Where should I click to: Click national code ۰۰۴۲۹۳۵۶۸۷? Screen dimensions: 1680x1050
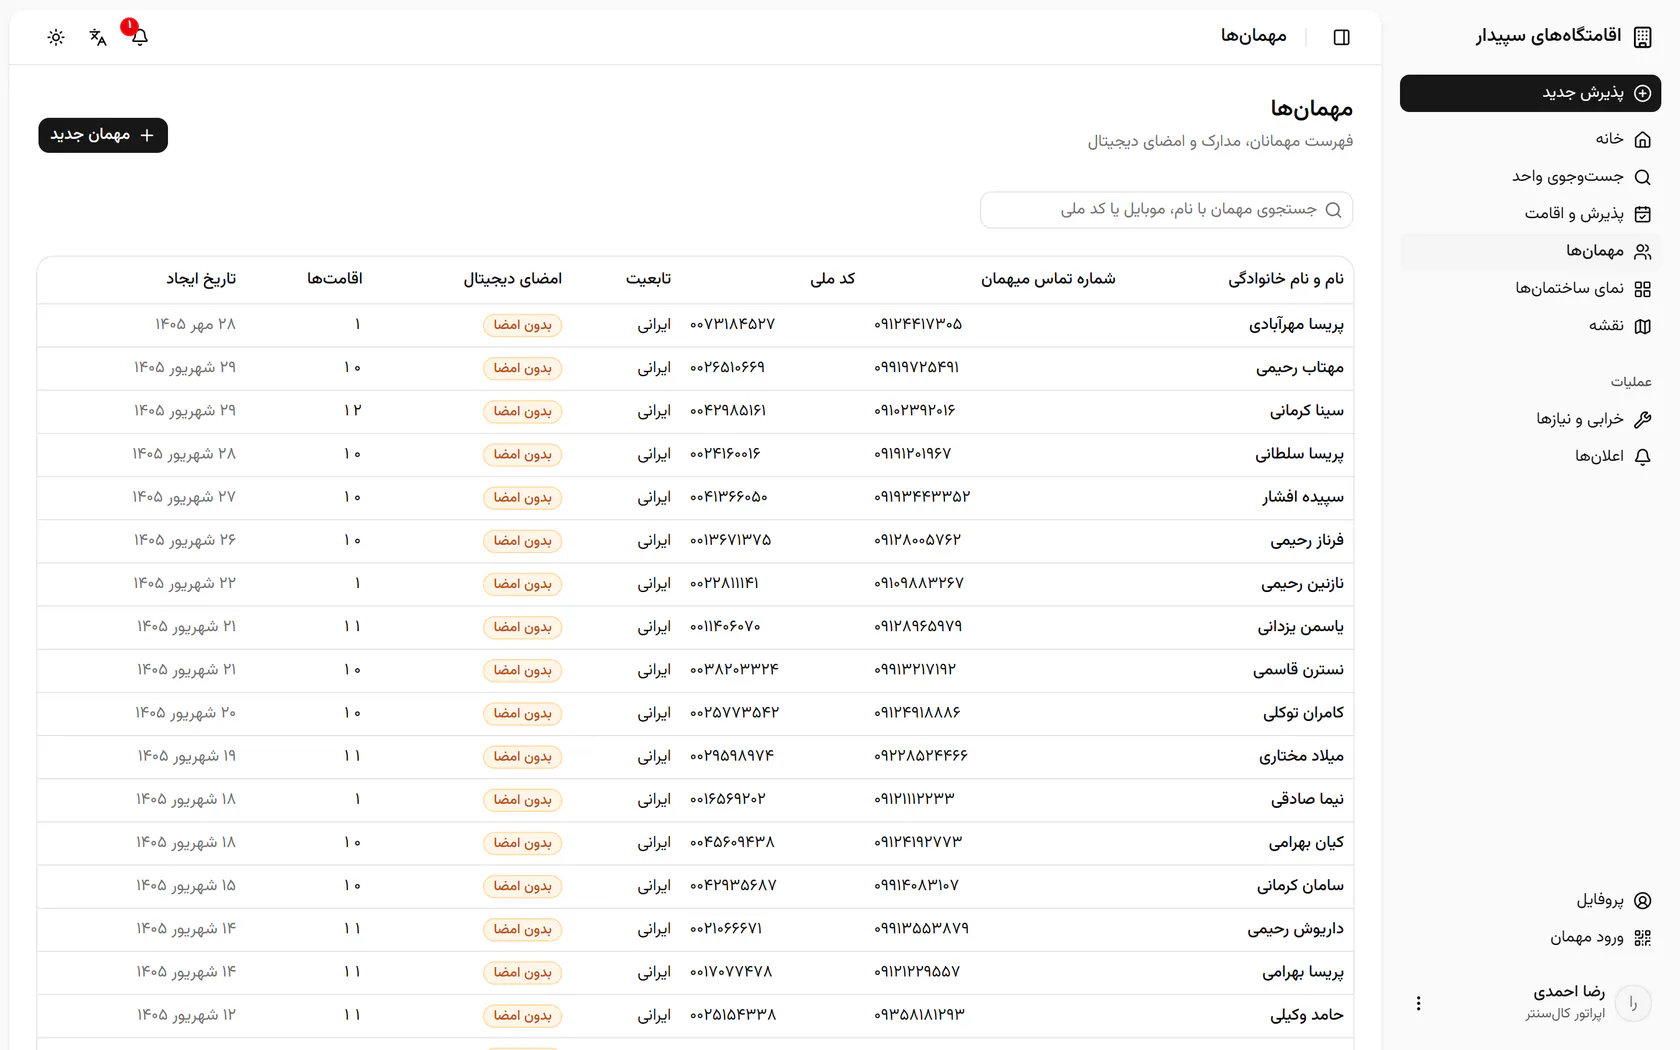pos(733,886)
